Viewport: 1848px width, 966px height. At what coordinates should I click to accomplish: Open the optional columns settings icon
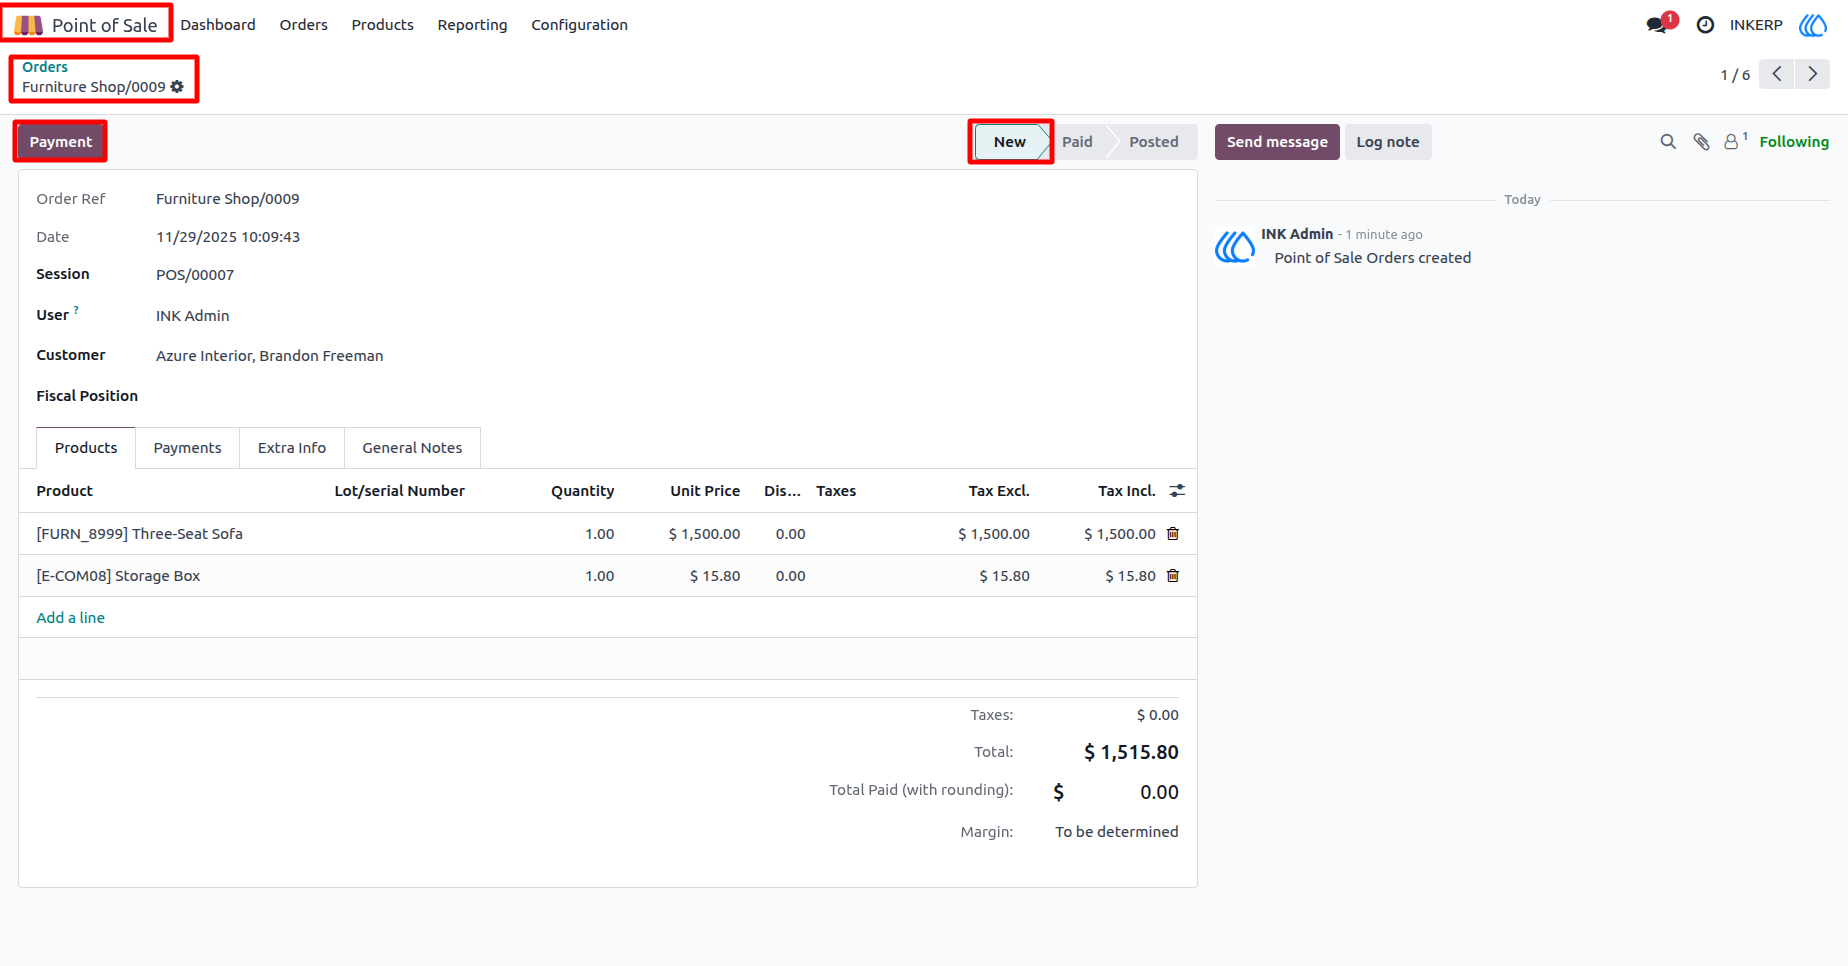1177,491
